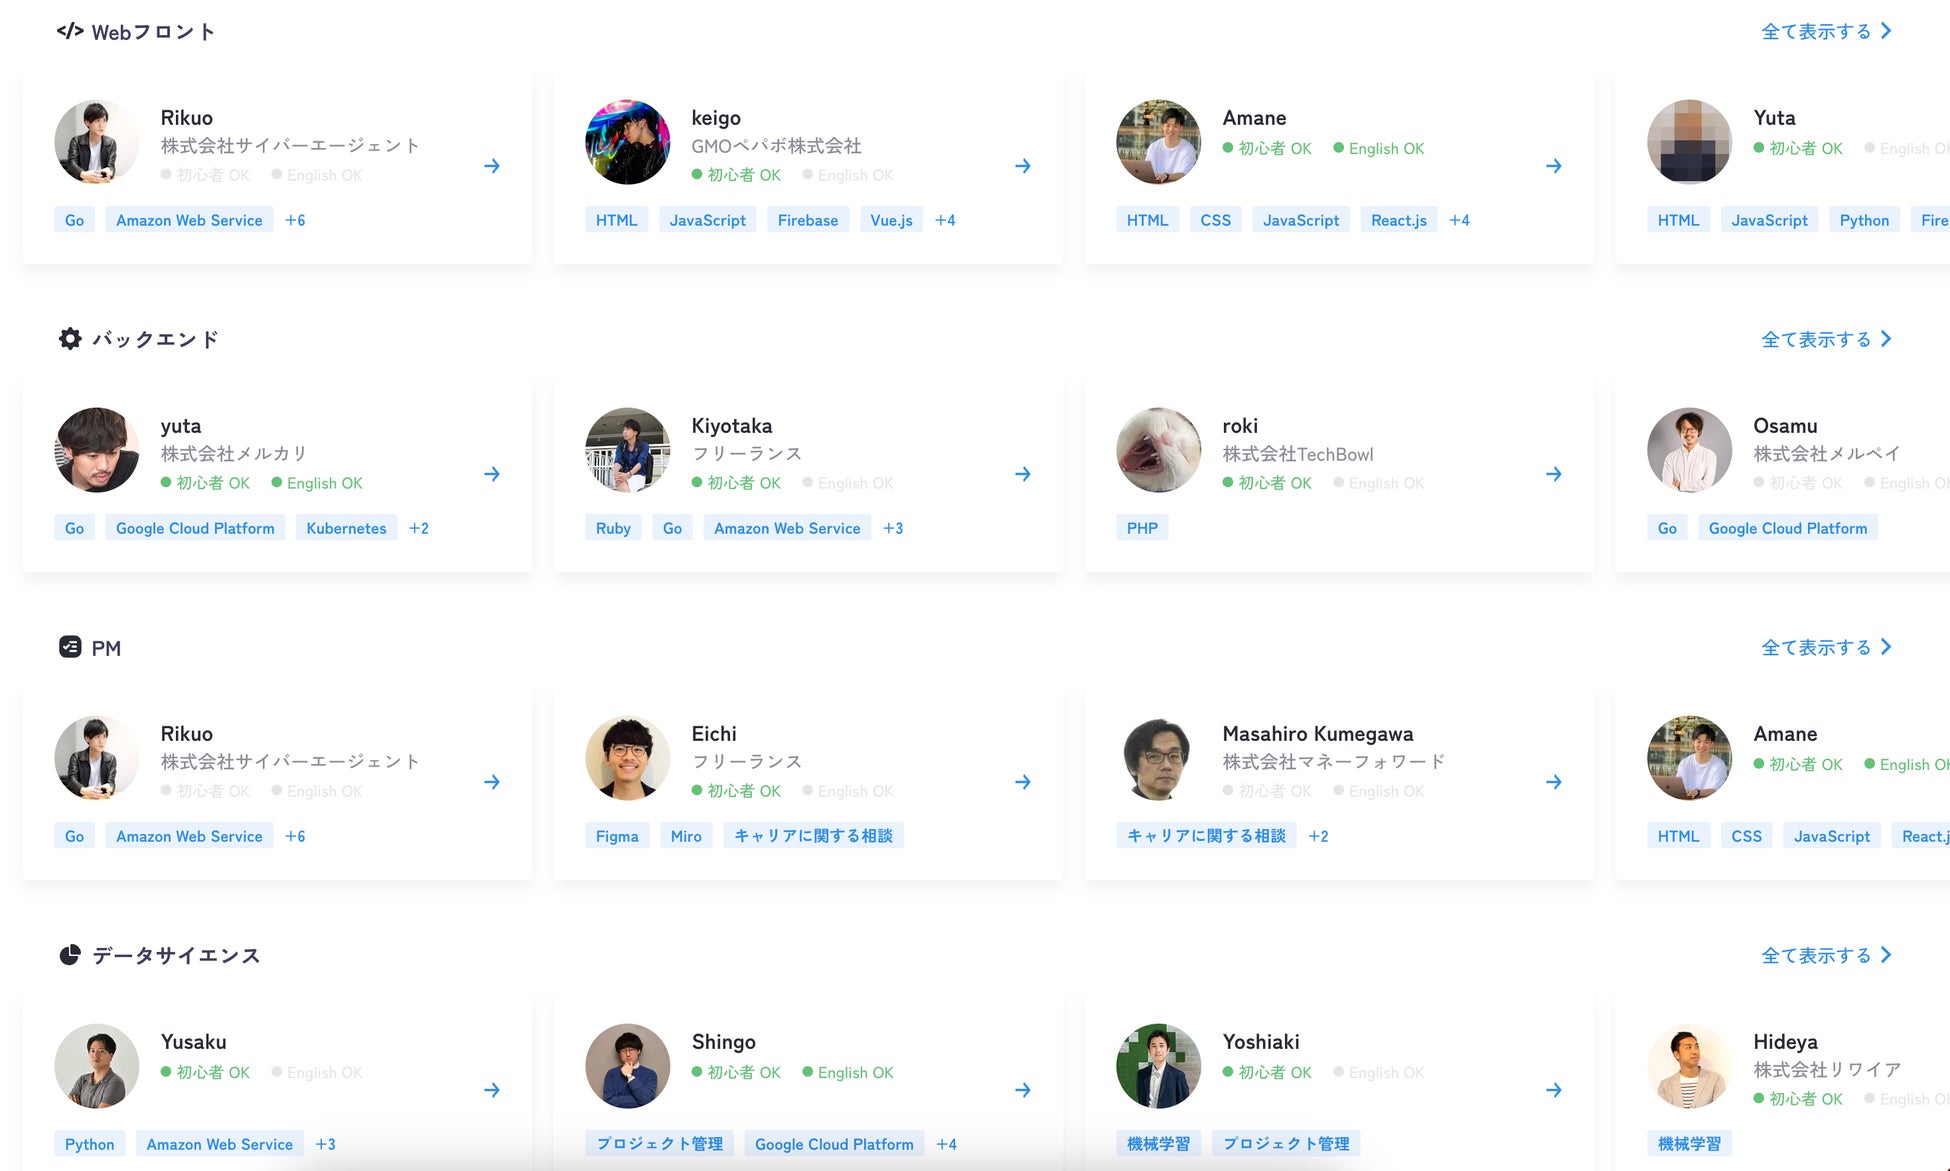Click arrow on roki's mentor card
This screenshot has width=1950, height=1171.
[x=1553, y=474]
